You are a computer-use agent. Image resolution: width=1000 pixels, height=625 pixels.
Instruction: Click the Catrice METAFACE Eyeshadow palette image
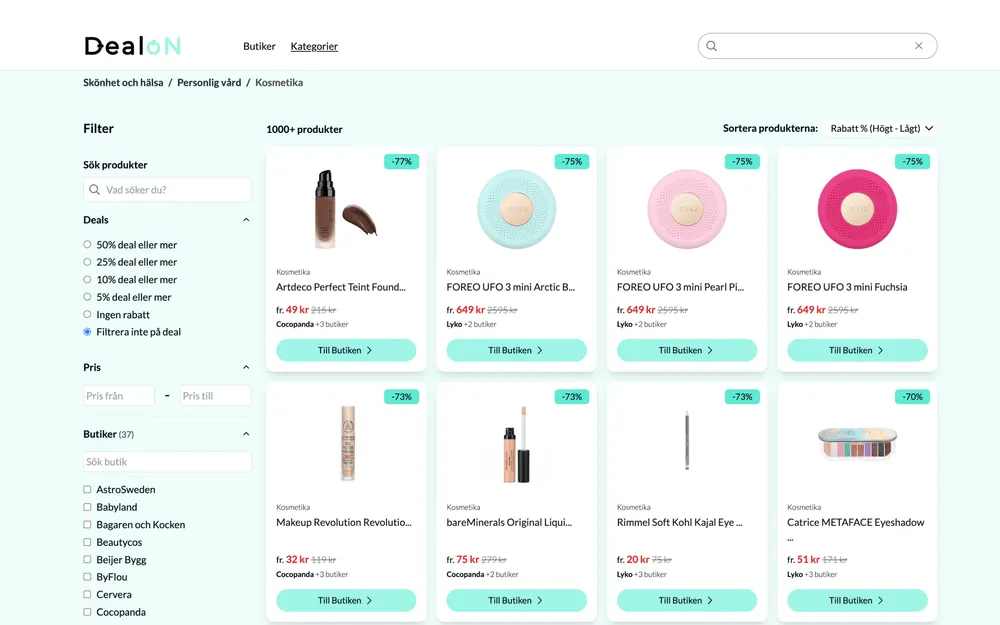coord(857,442)
